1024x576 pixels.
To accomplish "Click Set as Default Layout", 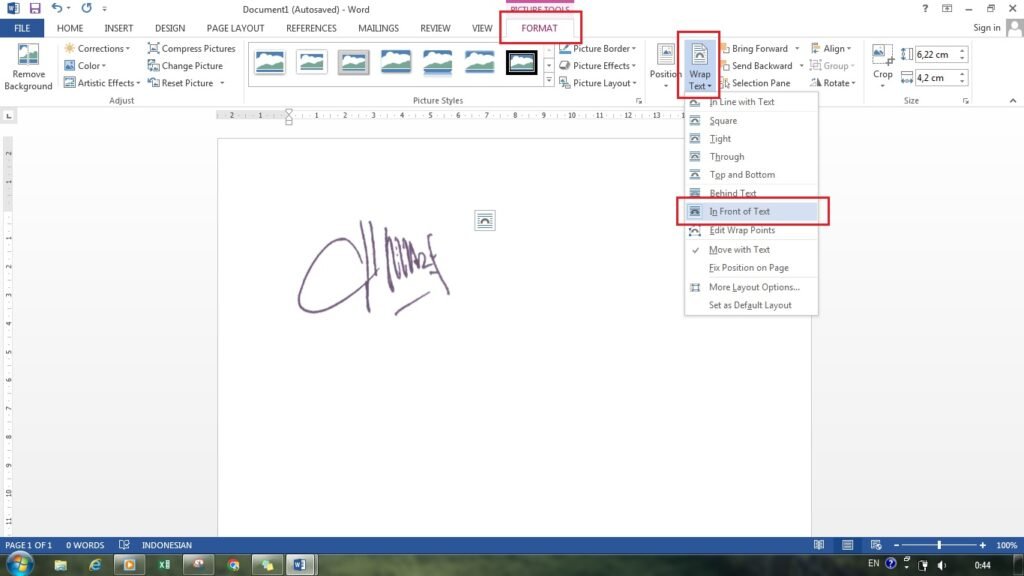I will coord(750,305).
